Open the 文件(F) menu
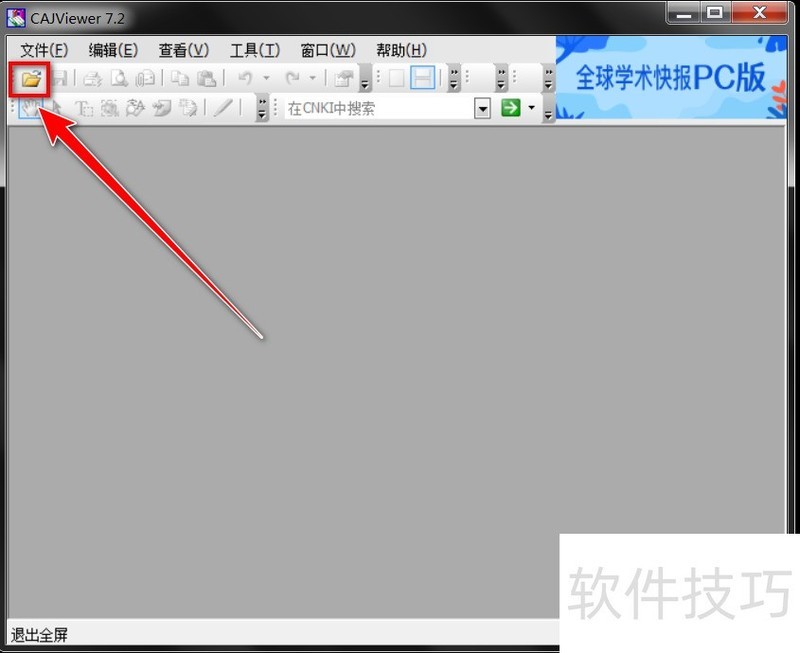The height and width of the screenshot is (653, 800). point(44,50)
